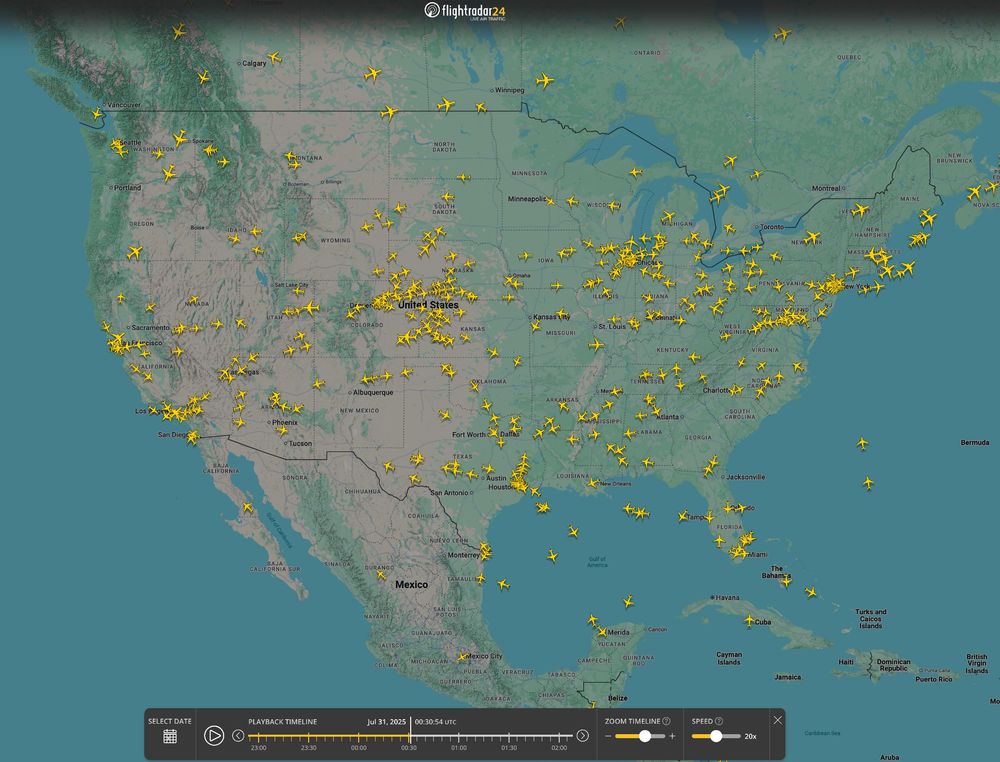Image resolution: width=1000 pixels, height=762 pixels.
Task: Jump to 02:00 on playback timeline
Action: pyautogui.click(x=559, y=747)
